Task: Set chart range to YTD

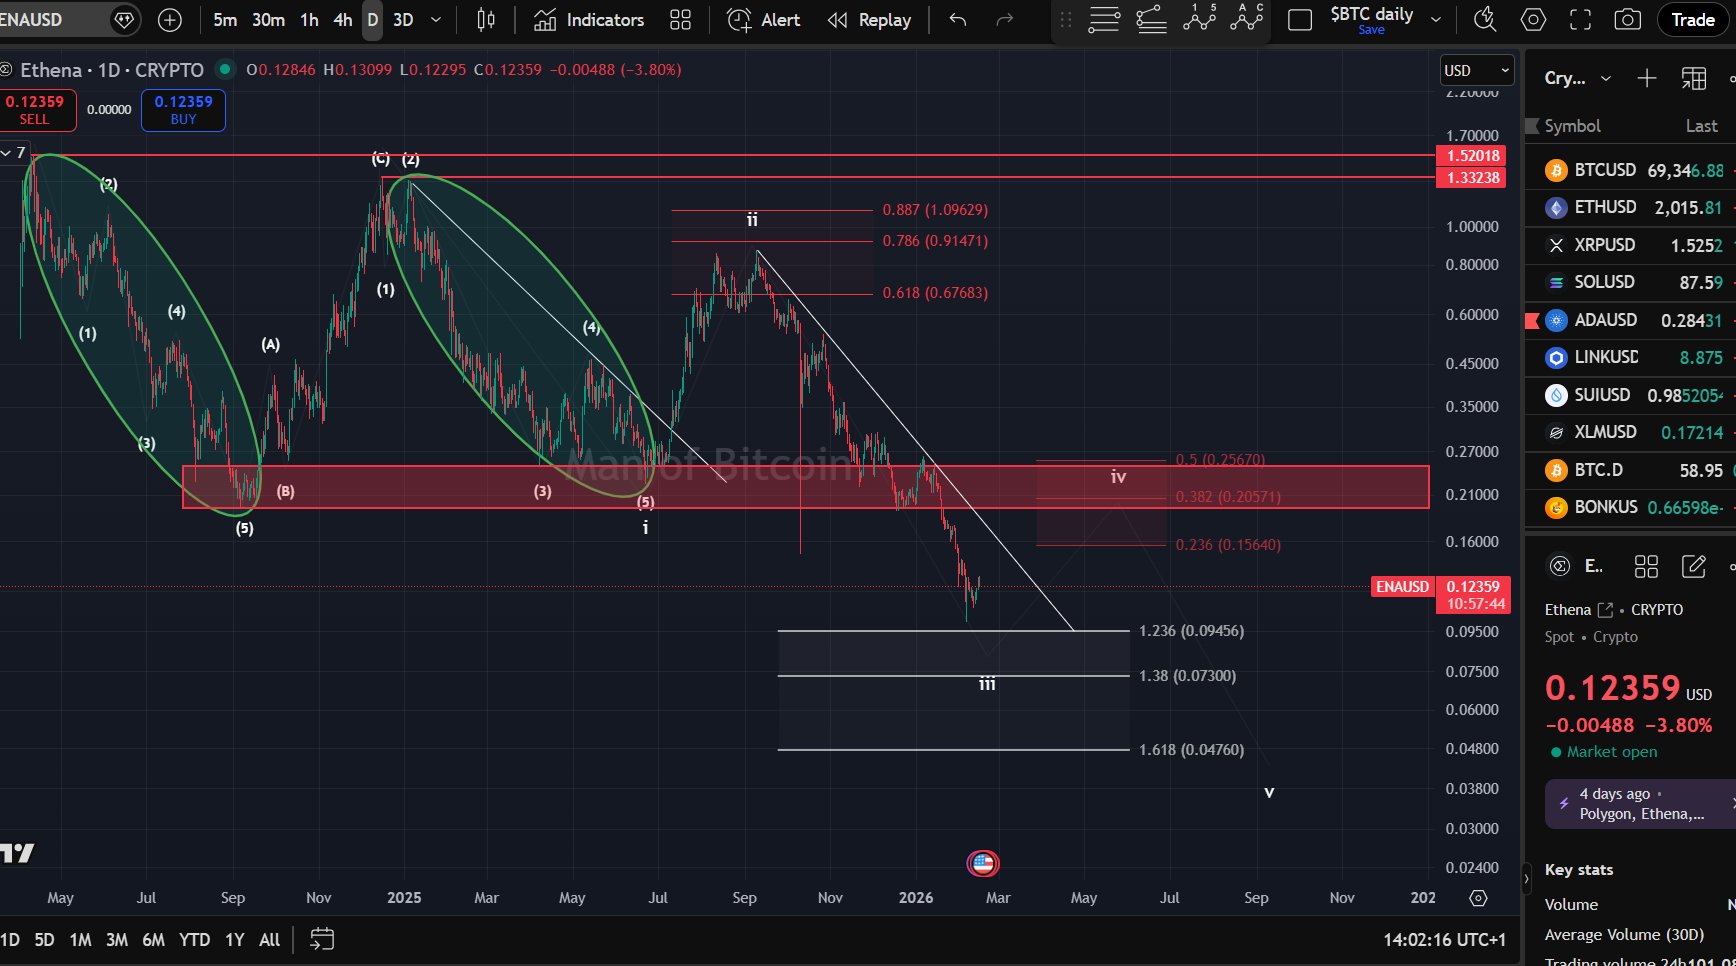Action: tap(194, 940)
